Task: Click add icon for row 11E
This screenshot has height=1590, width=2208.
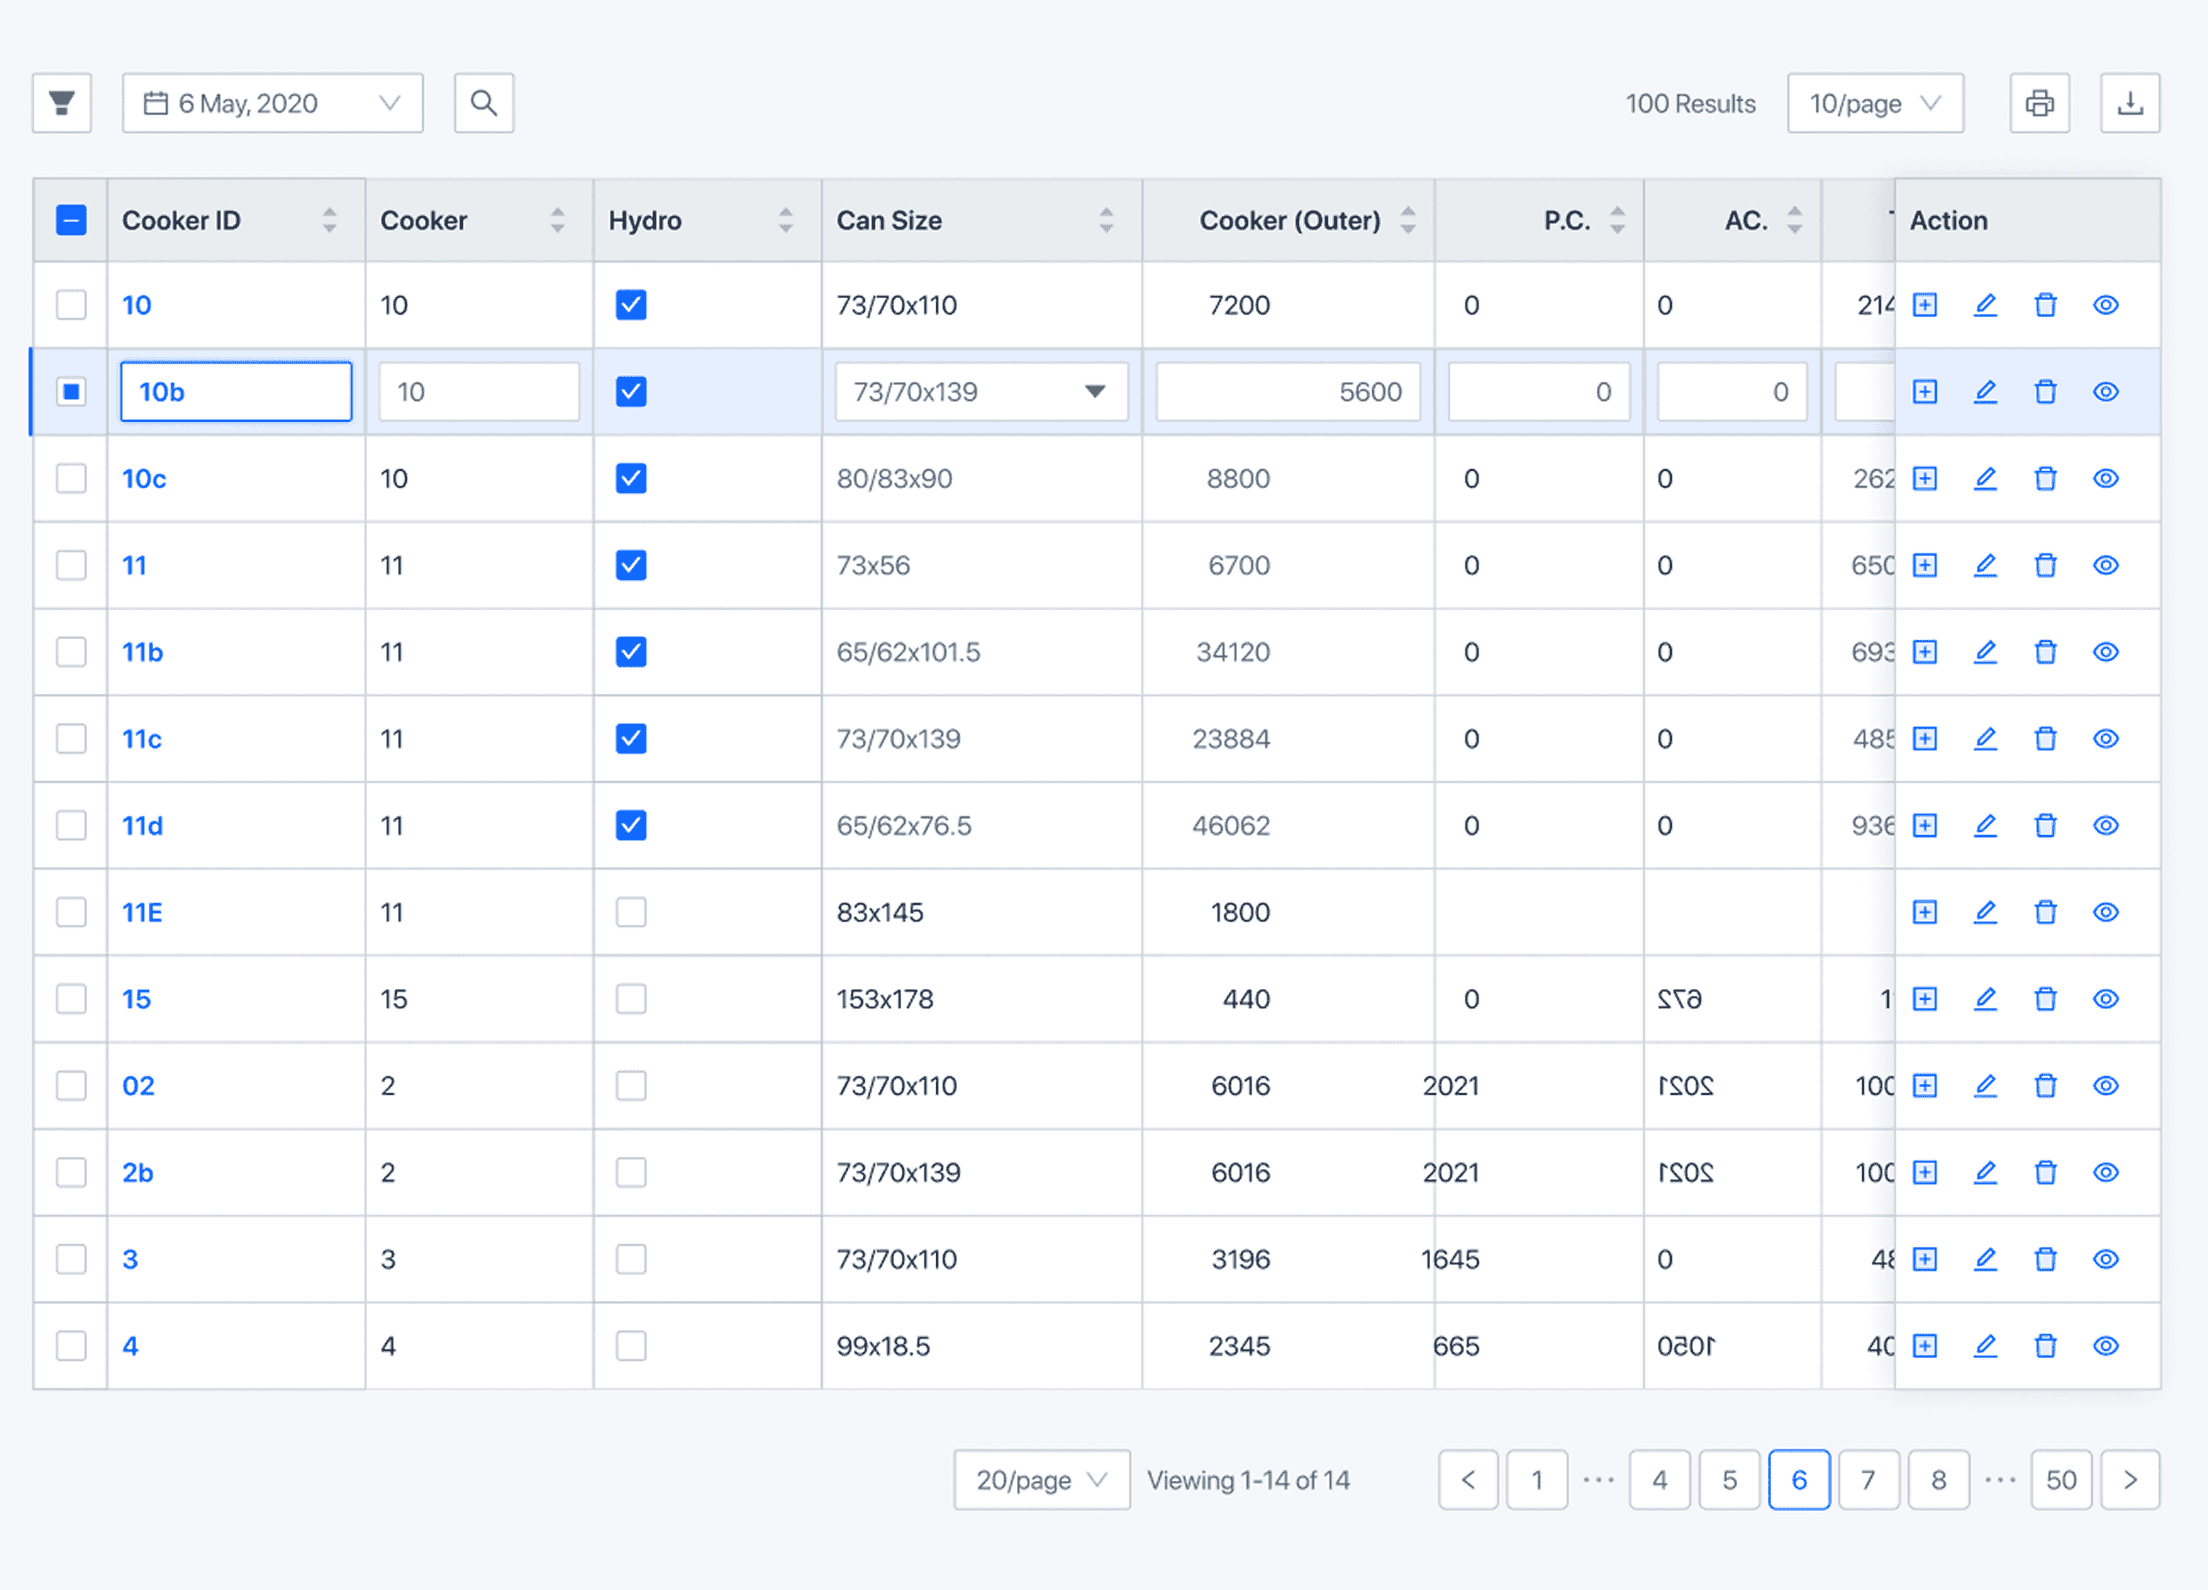Action: [1925, 912]
